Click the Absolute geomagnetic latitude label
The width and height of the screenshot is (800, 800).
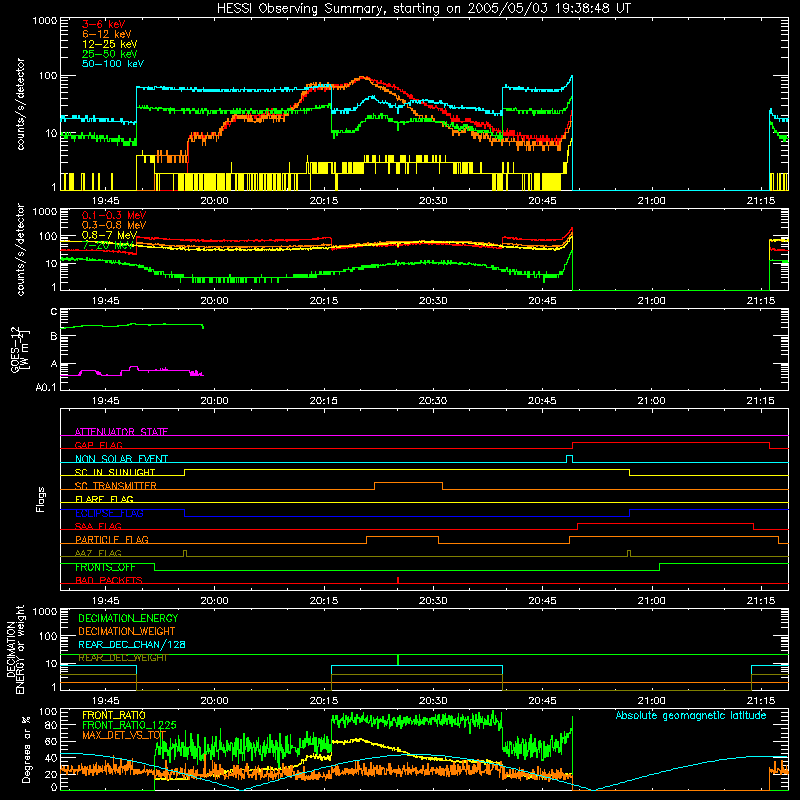click(x=691, y=716)
